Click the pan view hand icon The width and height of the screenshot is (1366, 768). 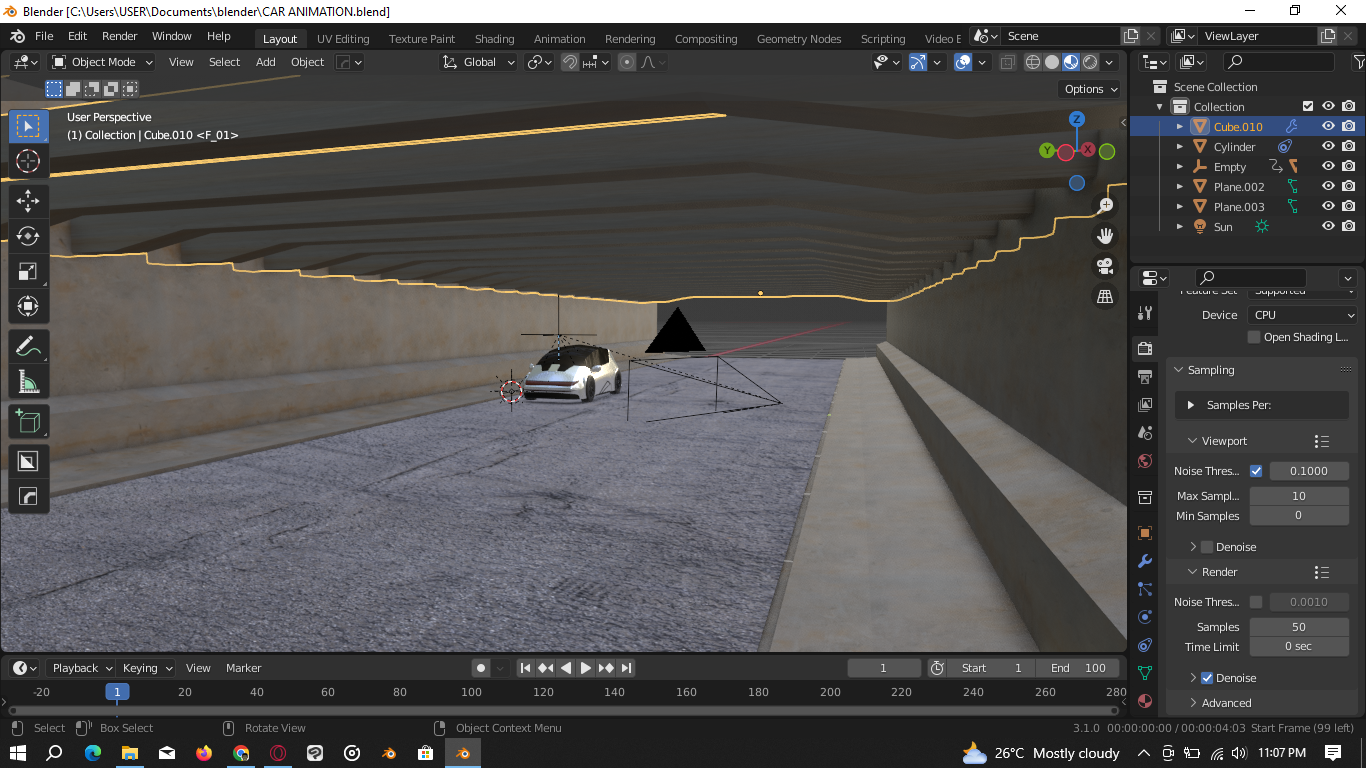1105,236
